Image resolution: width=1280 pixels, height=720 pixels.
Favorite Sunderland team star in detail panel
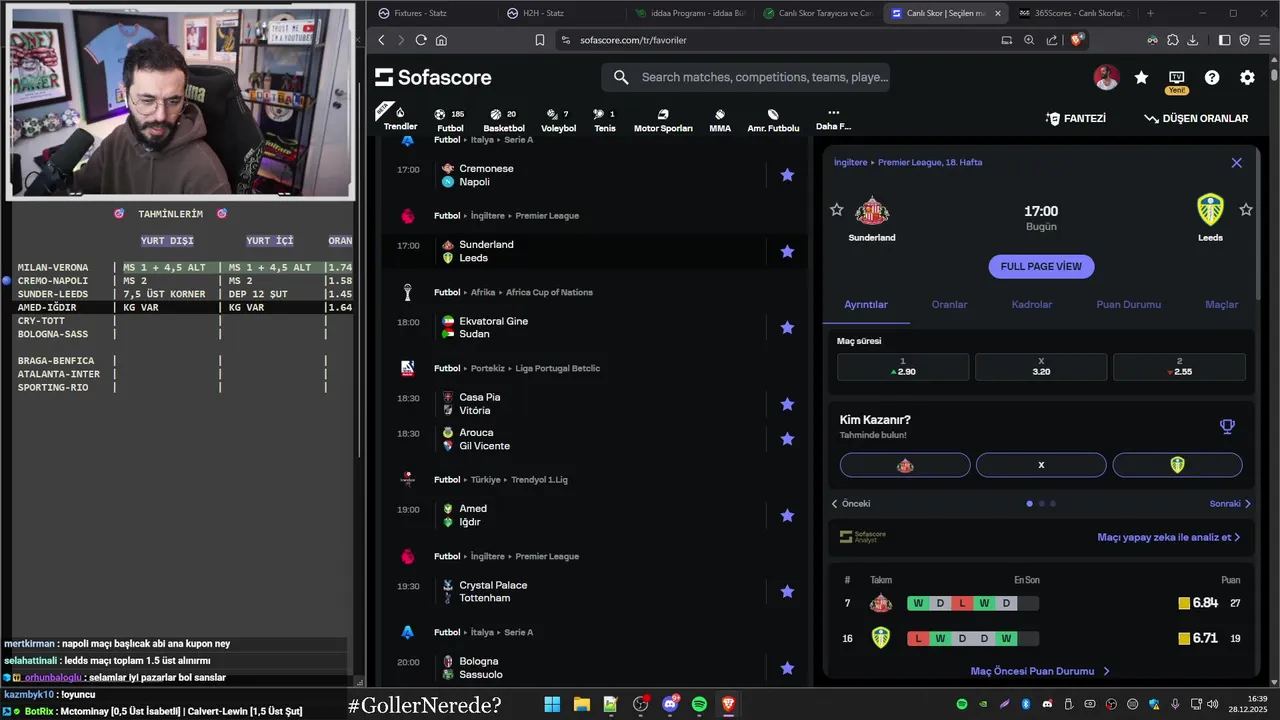tap(836, 209)
